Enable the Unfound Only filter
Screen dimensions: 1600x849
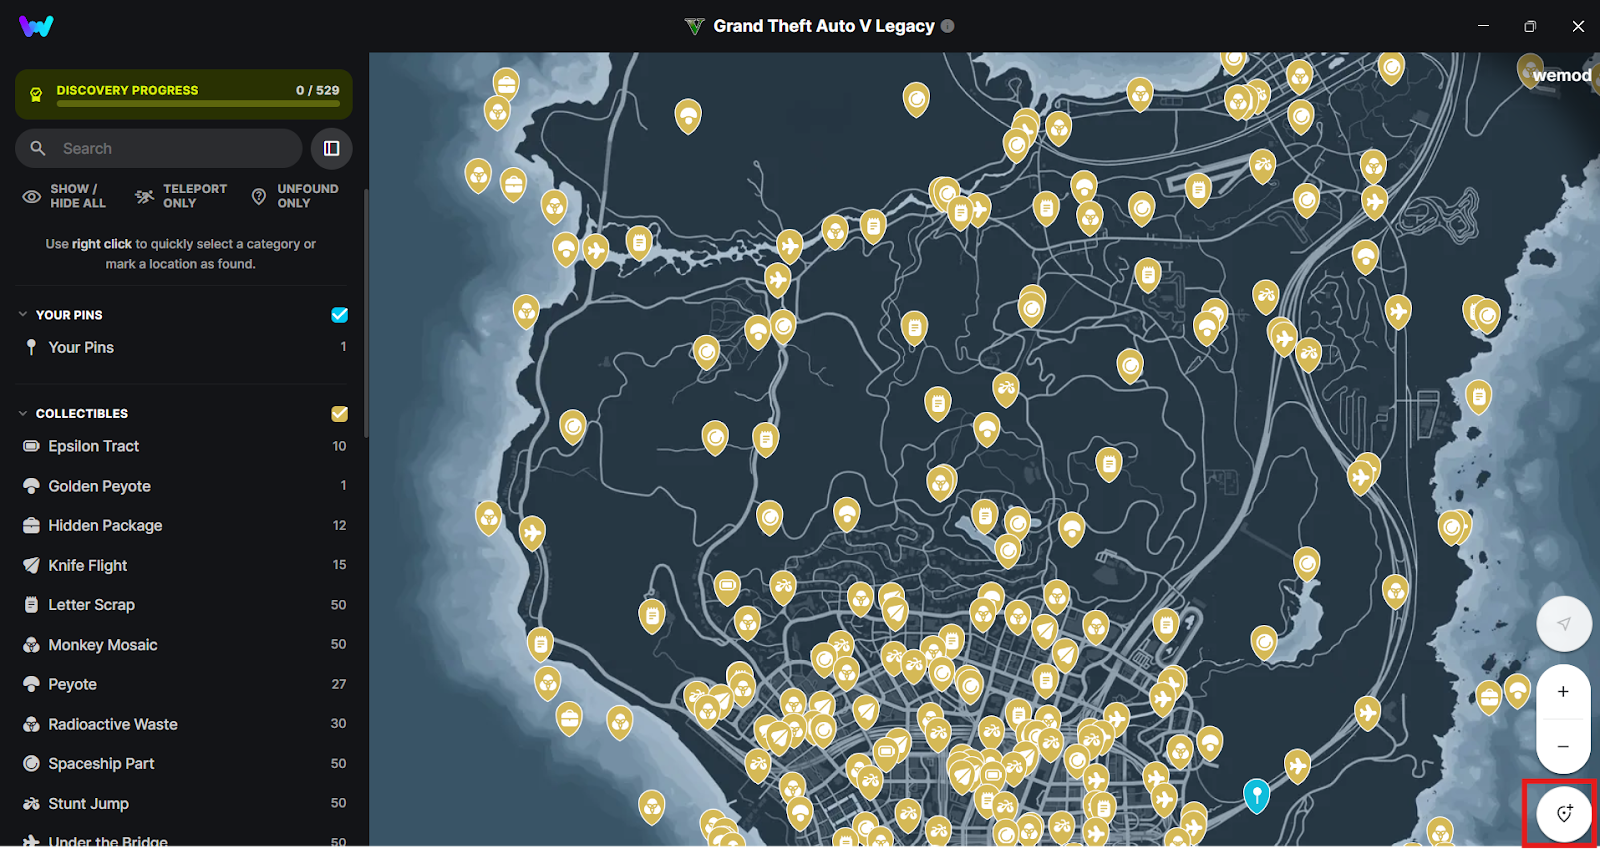click(295, 196)
